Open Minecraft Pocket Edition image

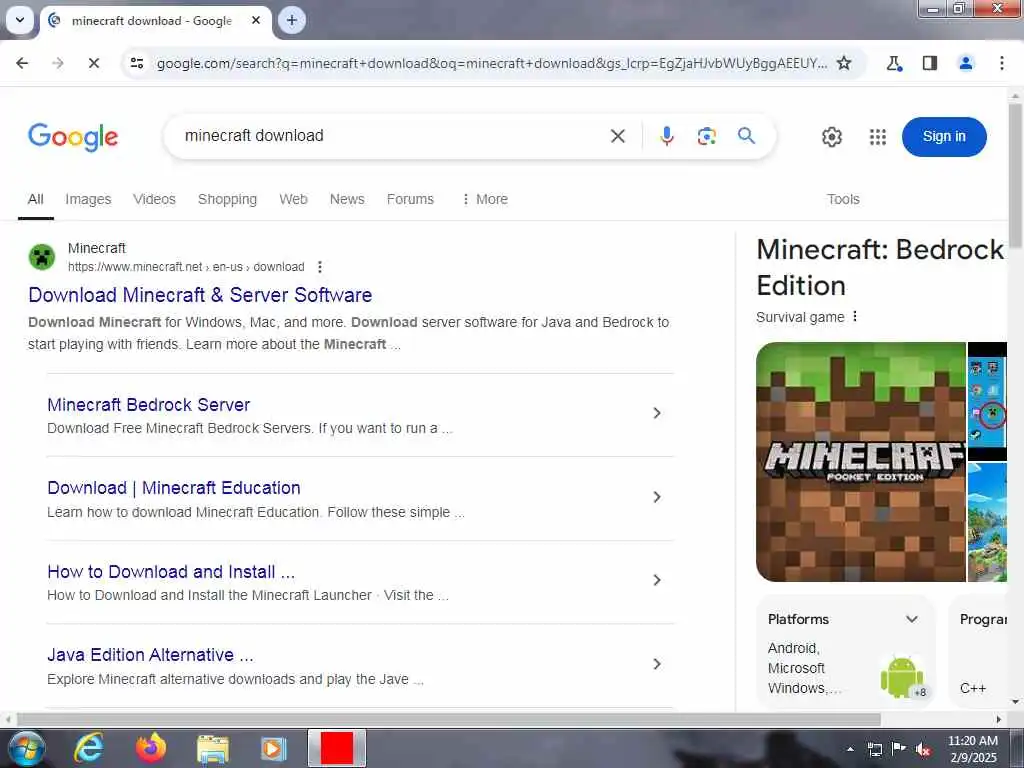[860, 462]
